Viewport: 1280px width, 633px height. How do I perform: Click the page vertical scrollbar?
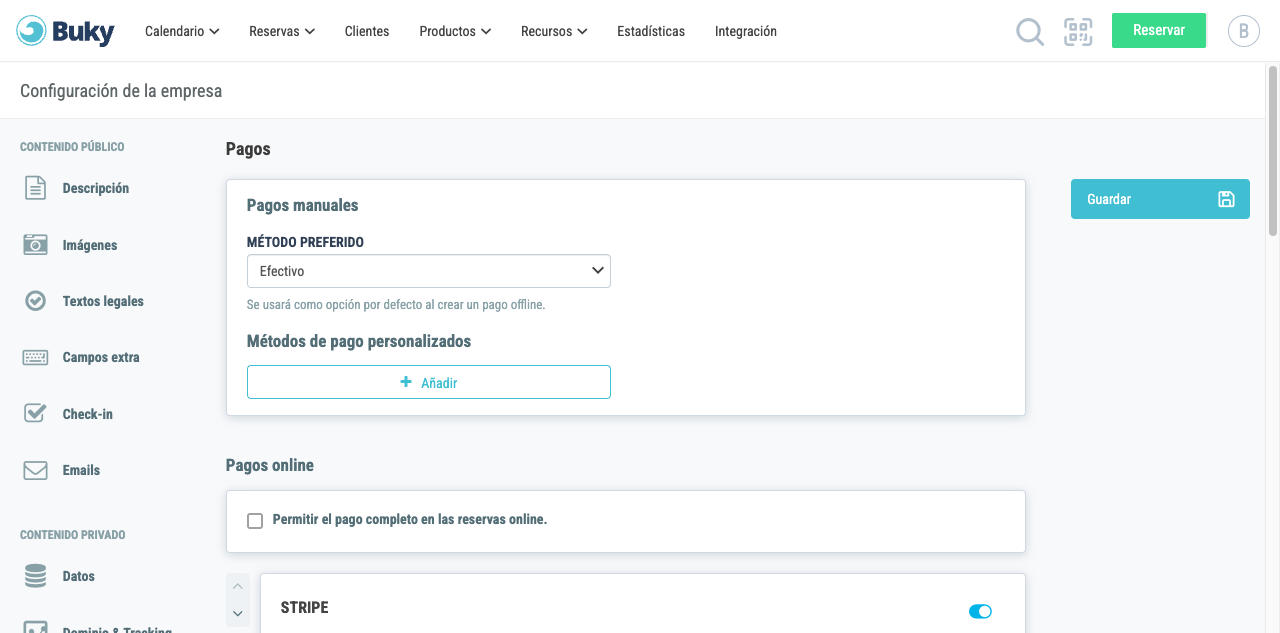point(1273,150)
